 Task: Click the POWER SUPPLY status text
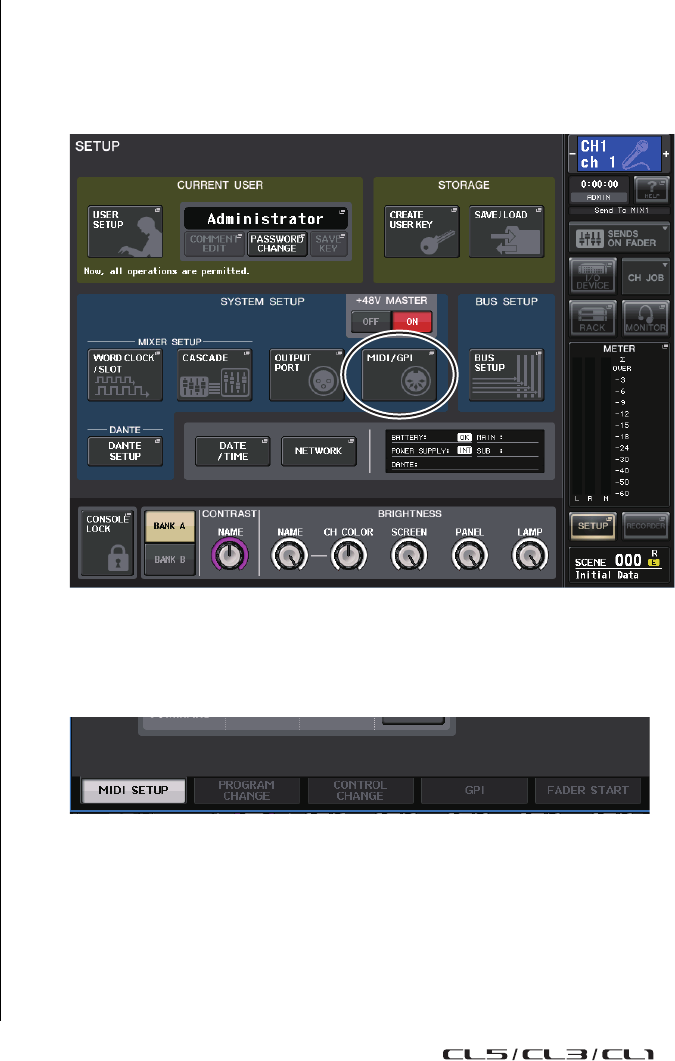[420, 451]
